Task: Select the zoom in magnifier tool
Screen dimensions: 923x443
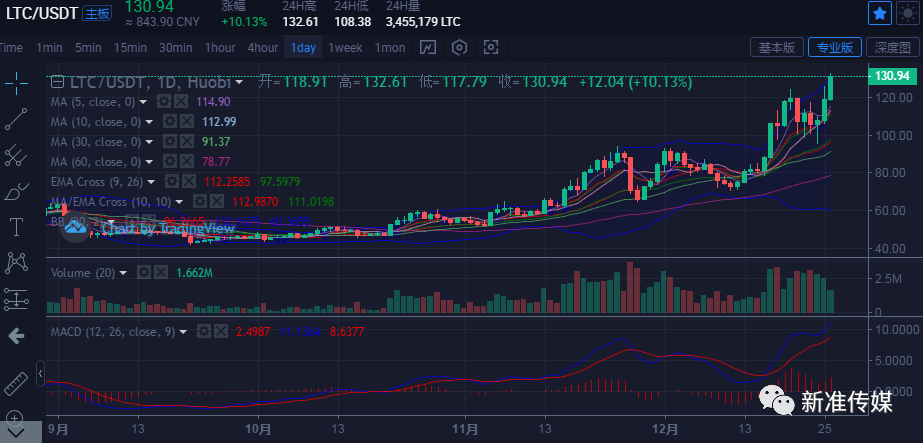Action: click(x=16, y=418)
